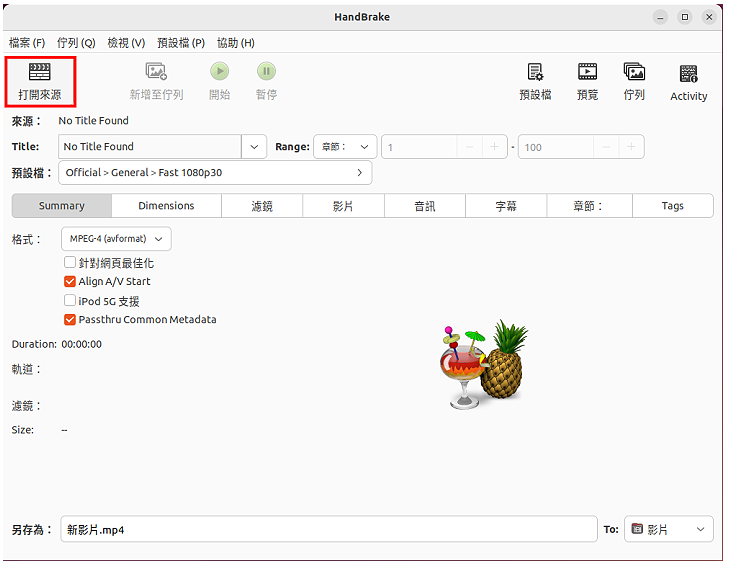Click the HandBrake cocktail pineapple image
739x571 pixels.
(x=484, y=365)
